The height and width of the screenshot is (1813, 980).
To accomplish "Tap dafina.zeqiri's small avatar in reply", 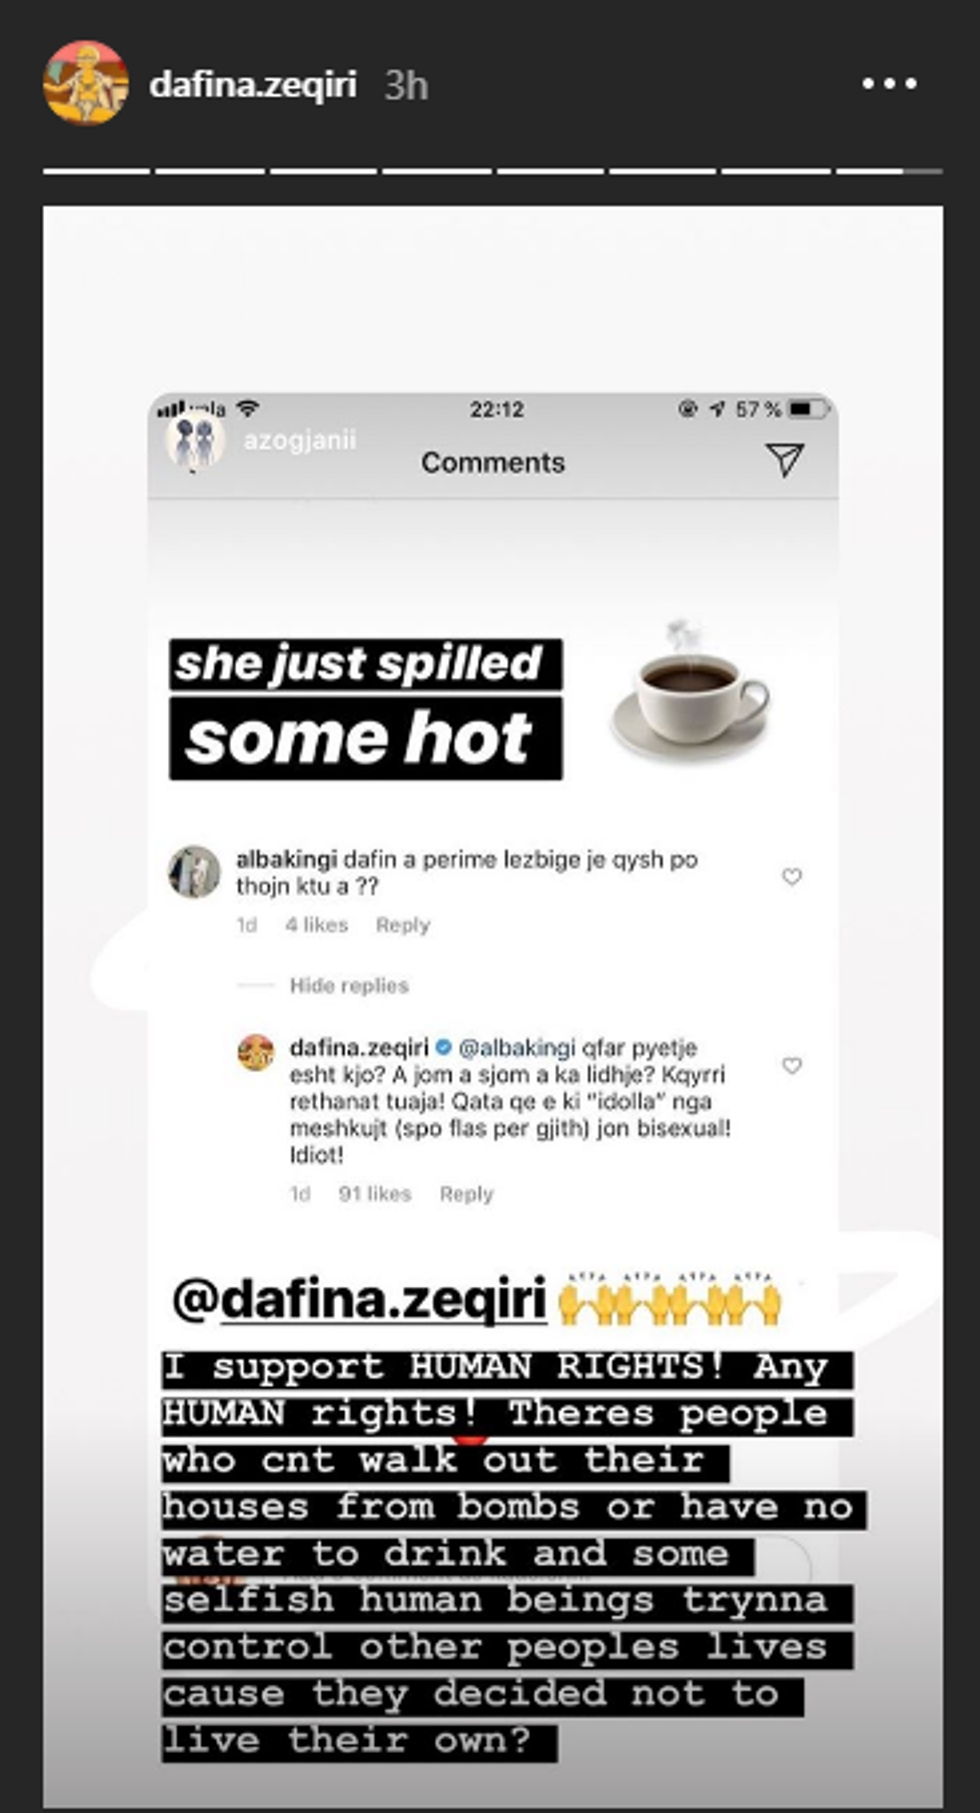I will [x=256, y=1052].
